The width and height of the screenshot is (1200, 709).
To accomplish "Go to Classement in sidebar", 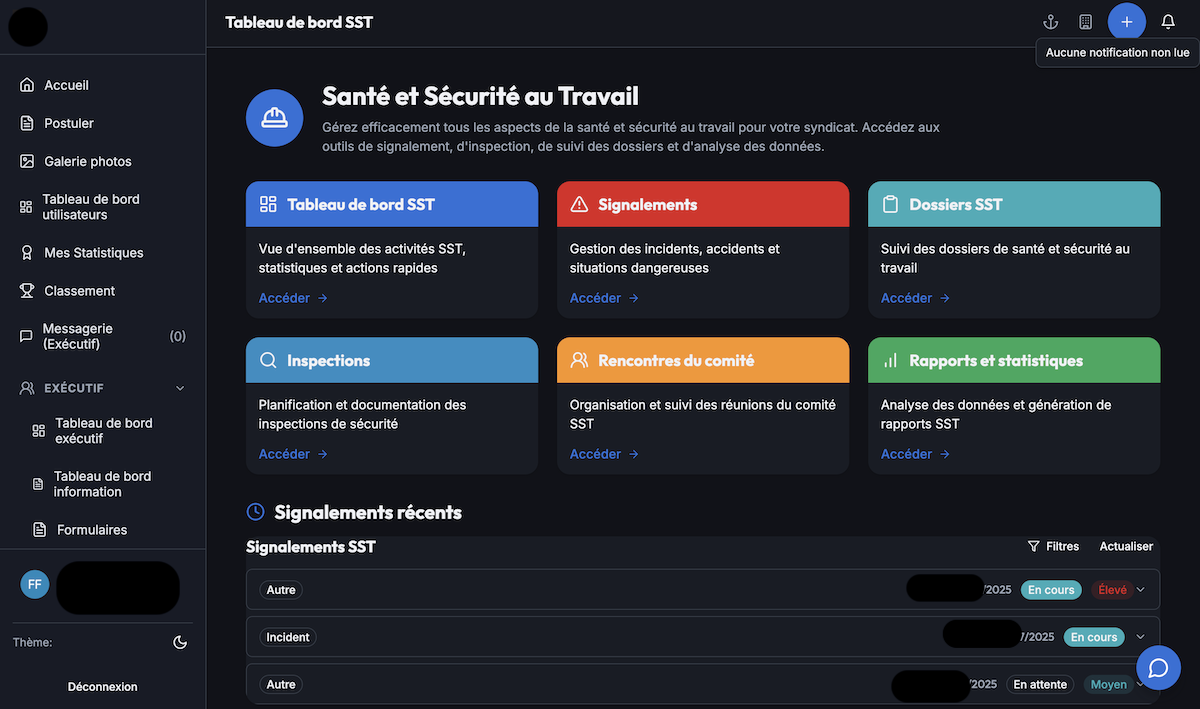I will coord(79,291).
